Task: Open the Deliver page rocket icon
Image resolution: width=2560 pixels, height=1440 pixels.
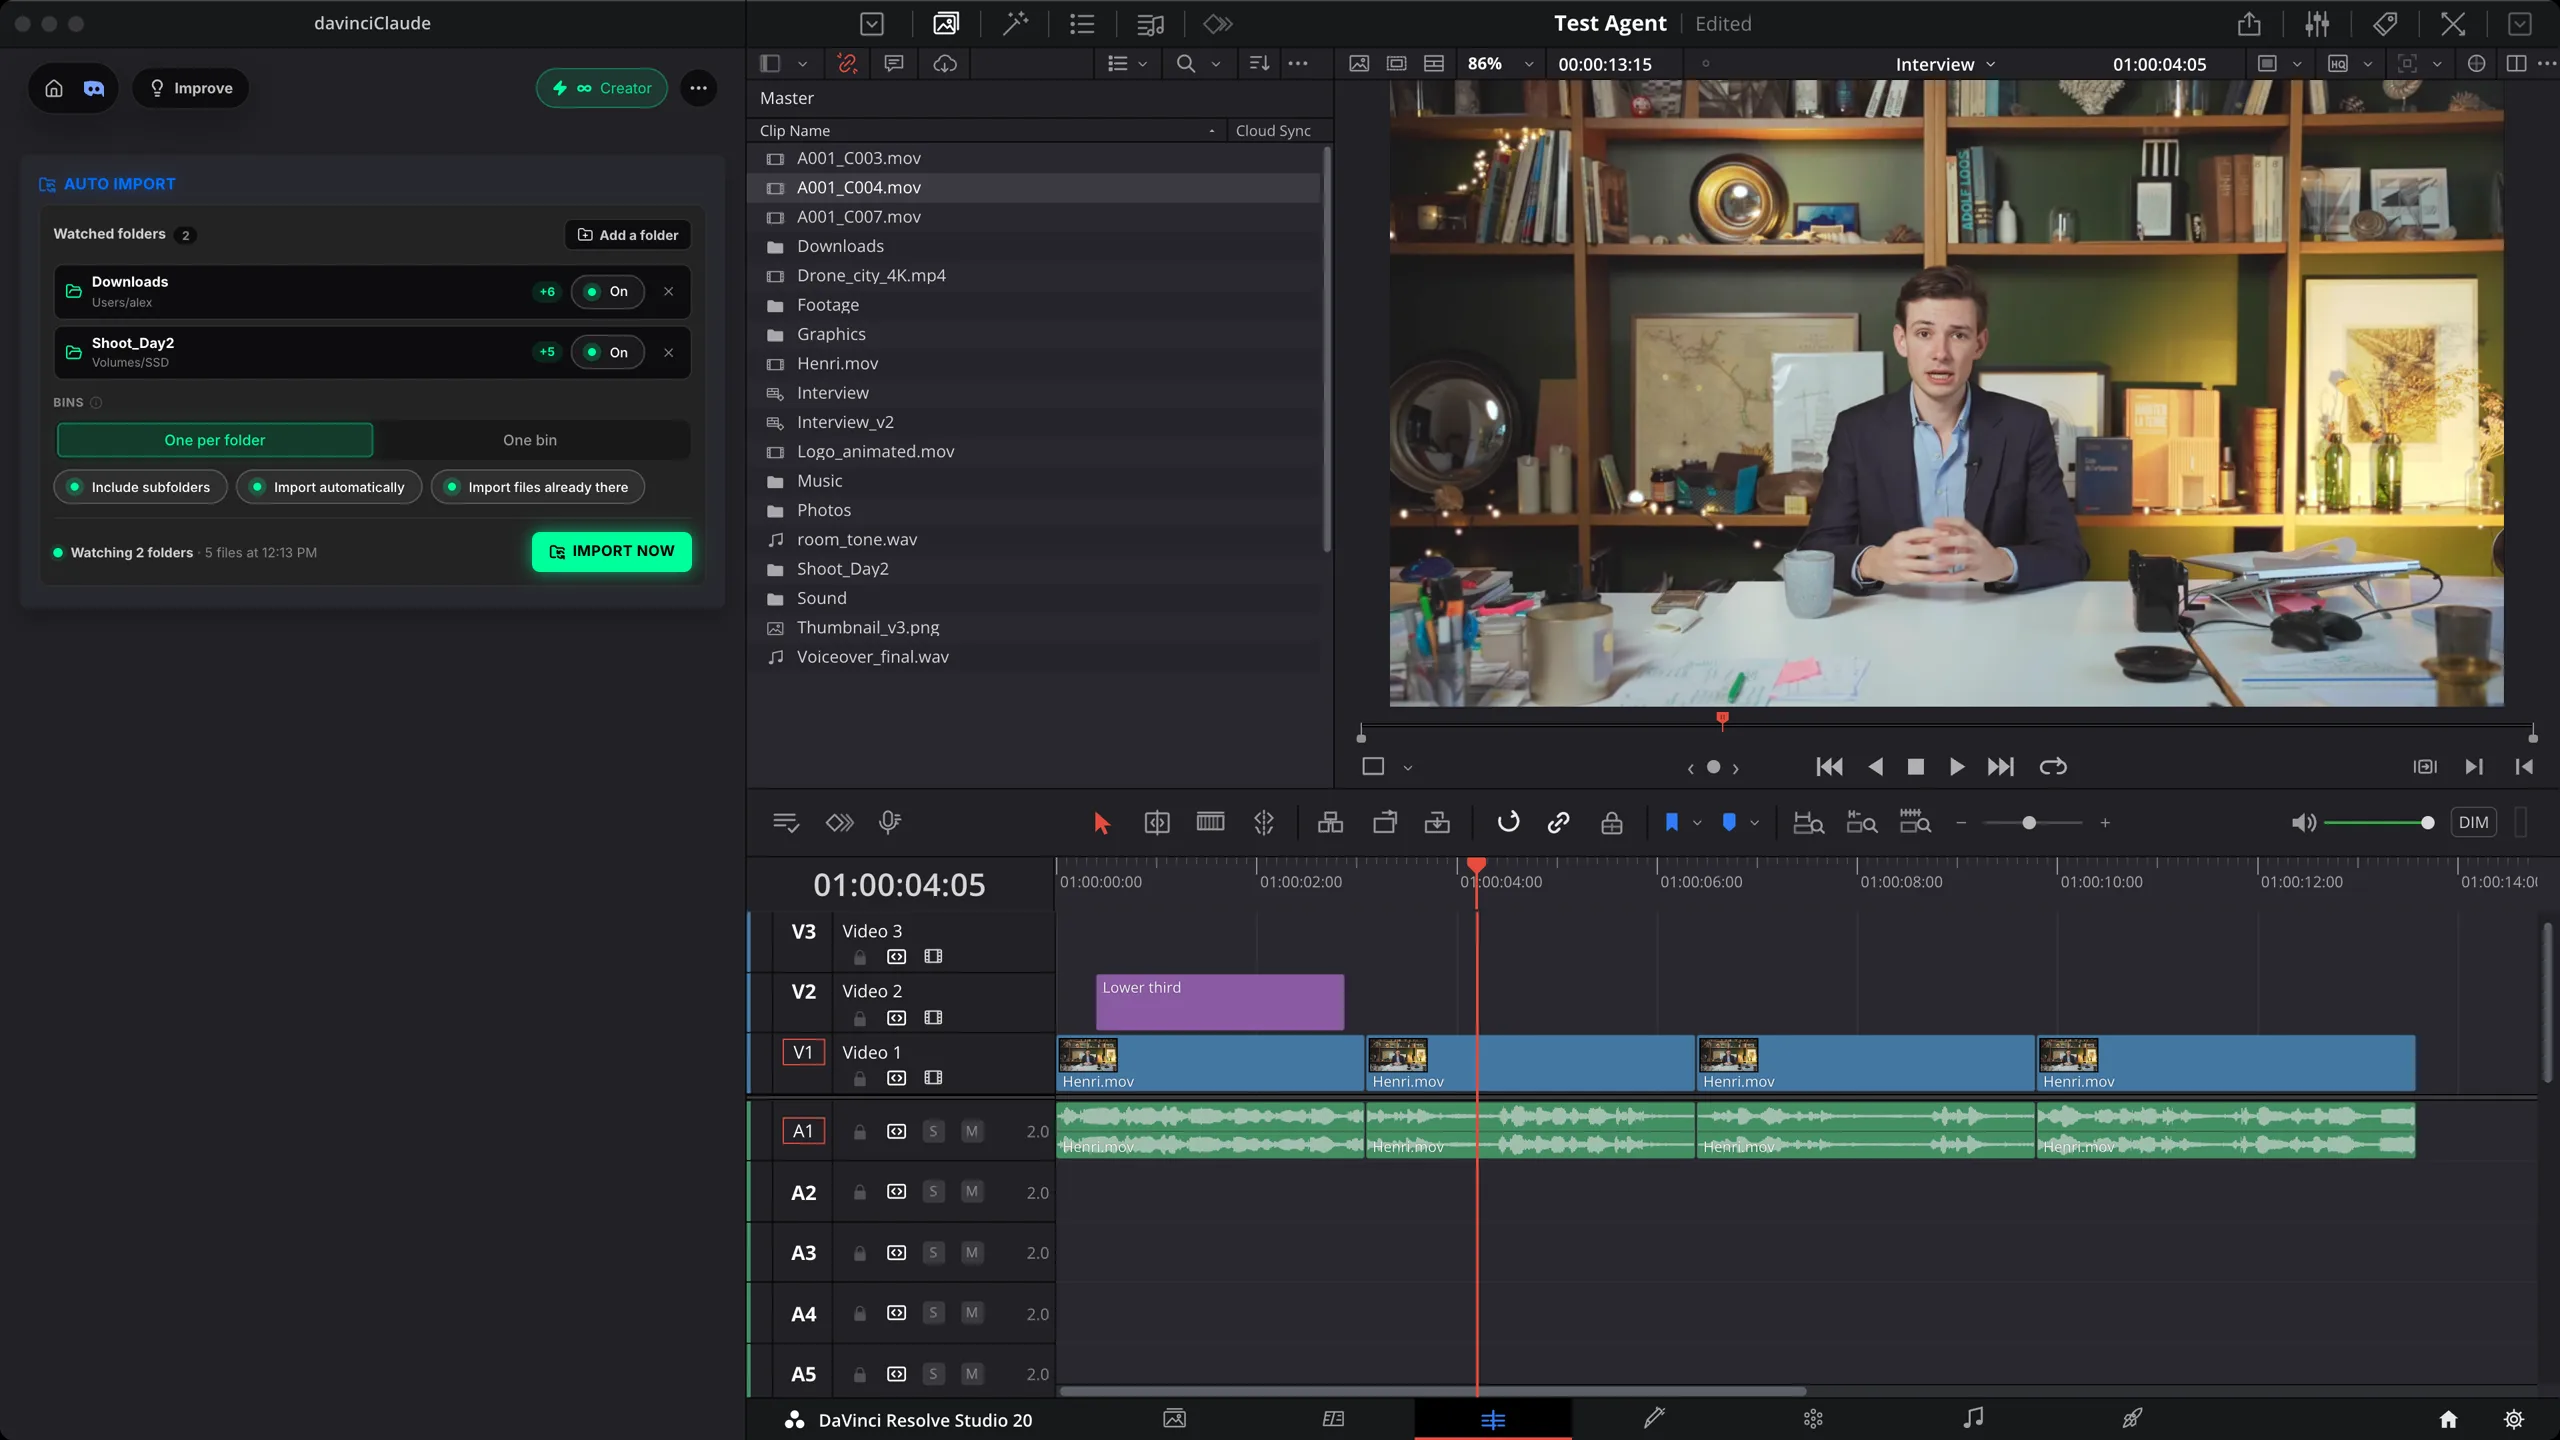Action: (2131, 1418)
